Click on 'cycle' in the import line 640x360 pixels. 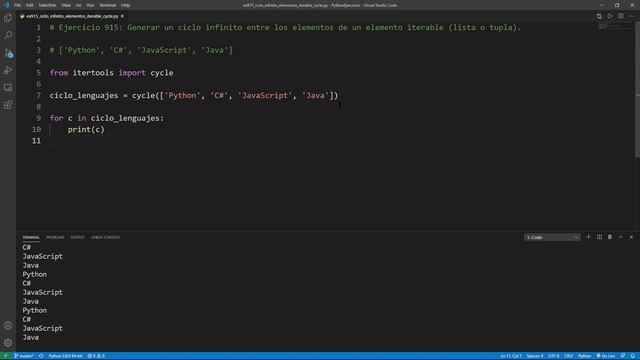[162, 73]
